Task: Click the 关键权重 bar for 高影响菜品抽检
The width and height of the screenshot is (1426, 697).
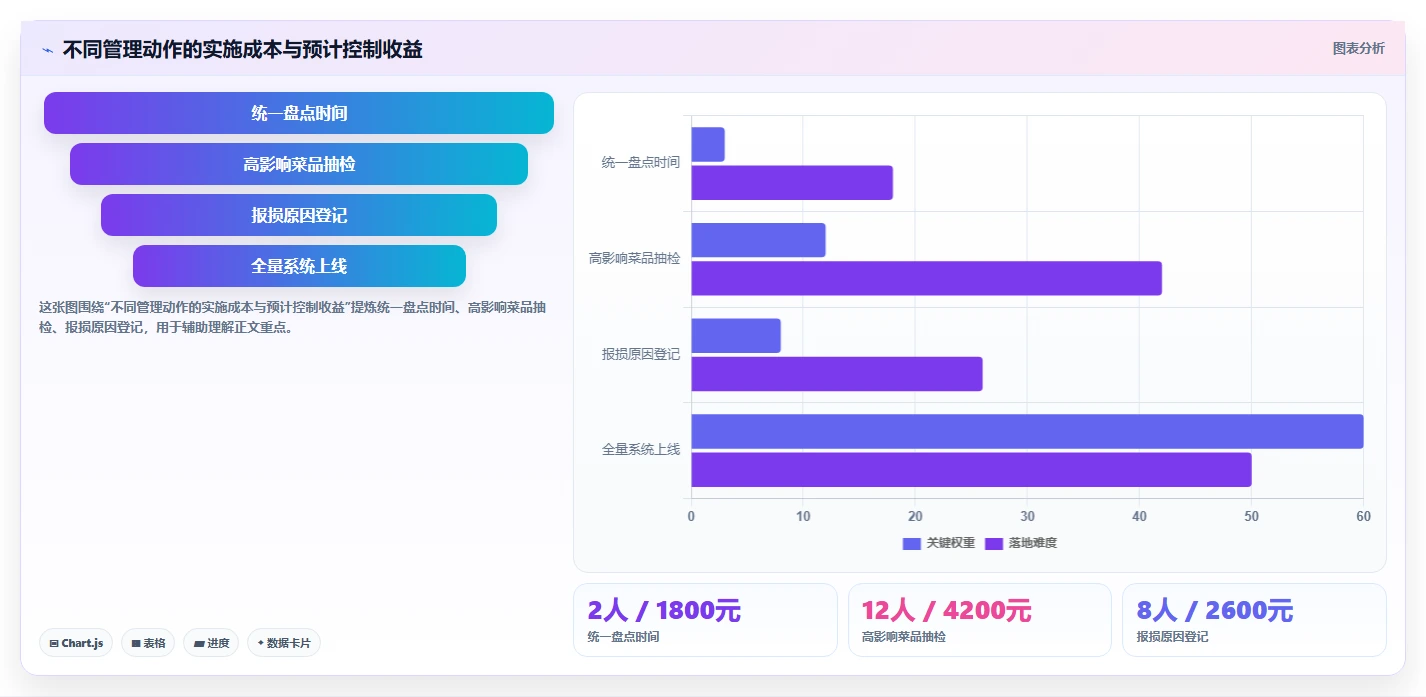Action: [x=759, y=240]
